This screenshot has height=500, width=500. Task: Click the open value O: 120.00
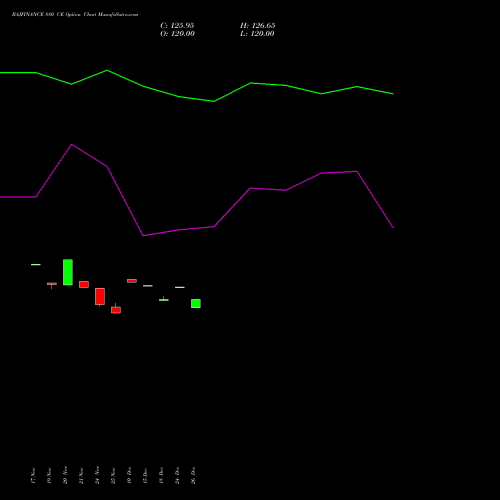tap(177, 34)
